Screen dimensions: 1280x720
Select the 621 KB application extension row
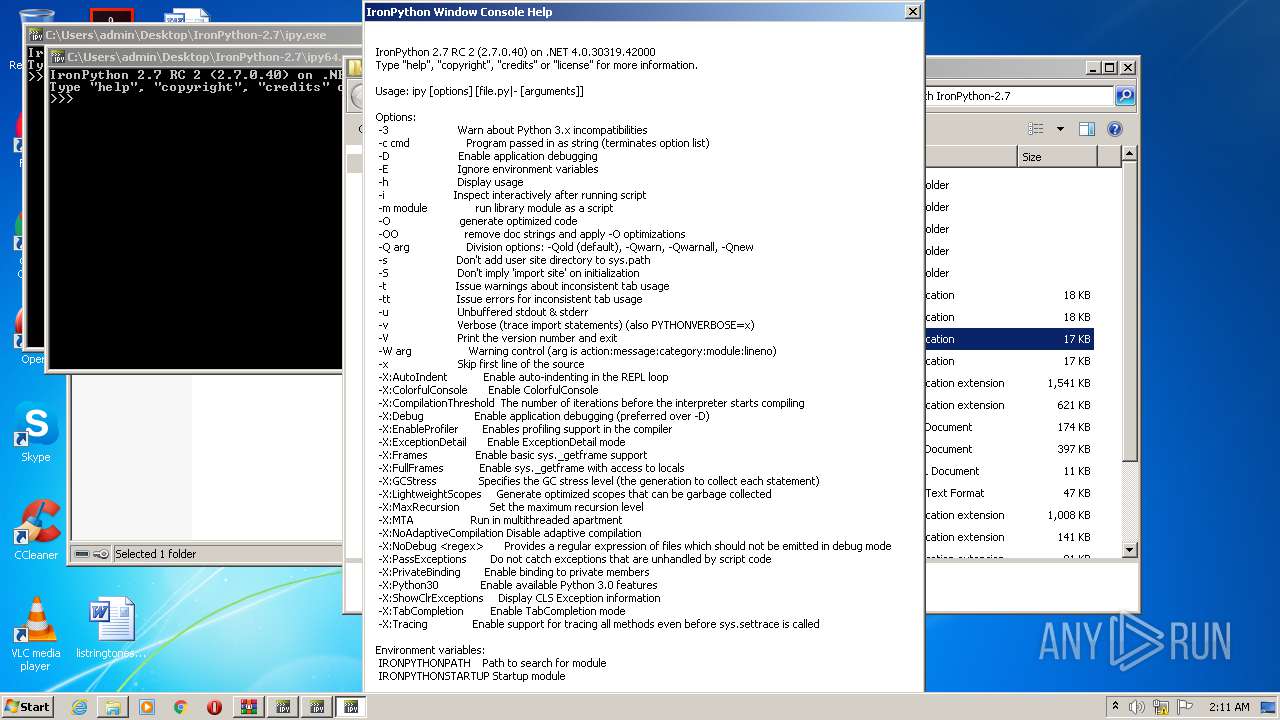point(1009,405)
